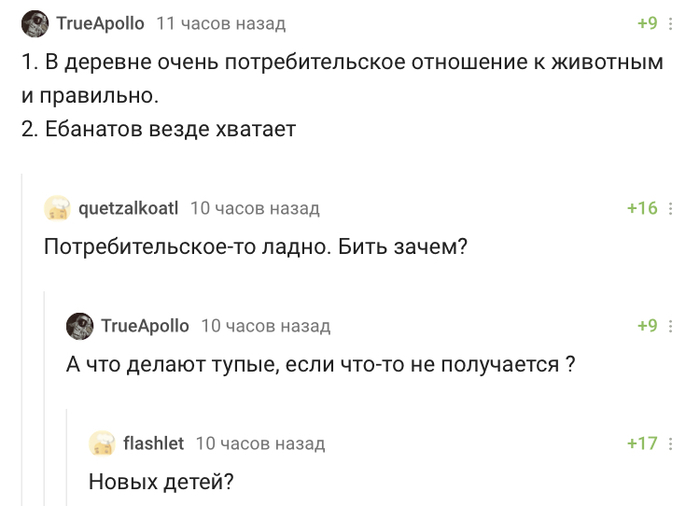Click the reply text "А что делают тупые"
This screenshot has height=506, width=700.
tap(320, 364)
